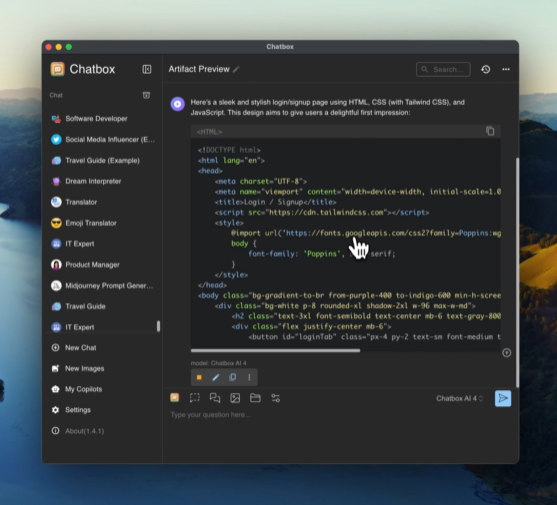Image resolution: width=557 pixels, height=505 pixels.
Task: Select Midjourney Prompt Generator chat
Action: (x=102, y=286)
